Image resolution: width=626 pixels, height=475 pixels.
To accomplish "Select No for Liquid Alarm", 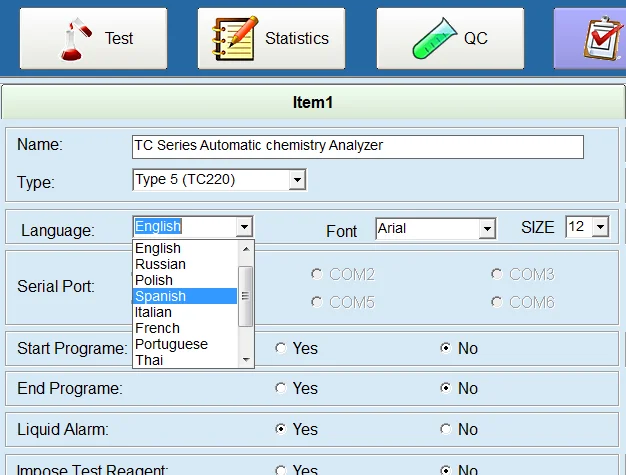I will point(446,429).
